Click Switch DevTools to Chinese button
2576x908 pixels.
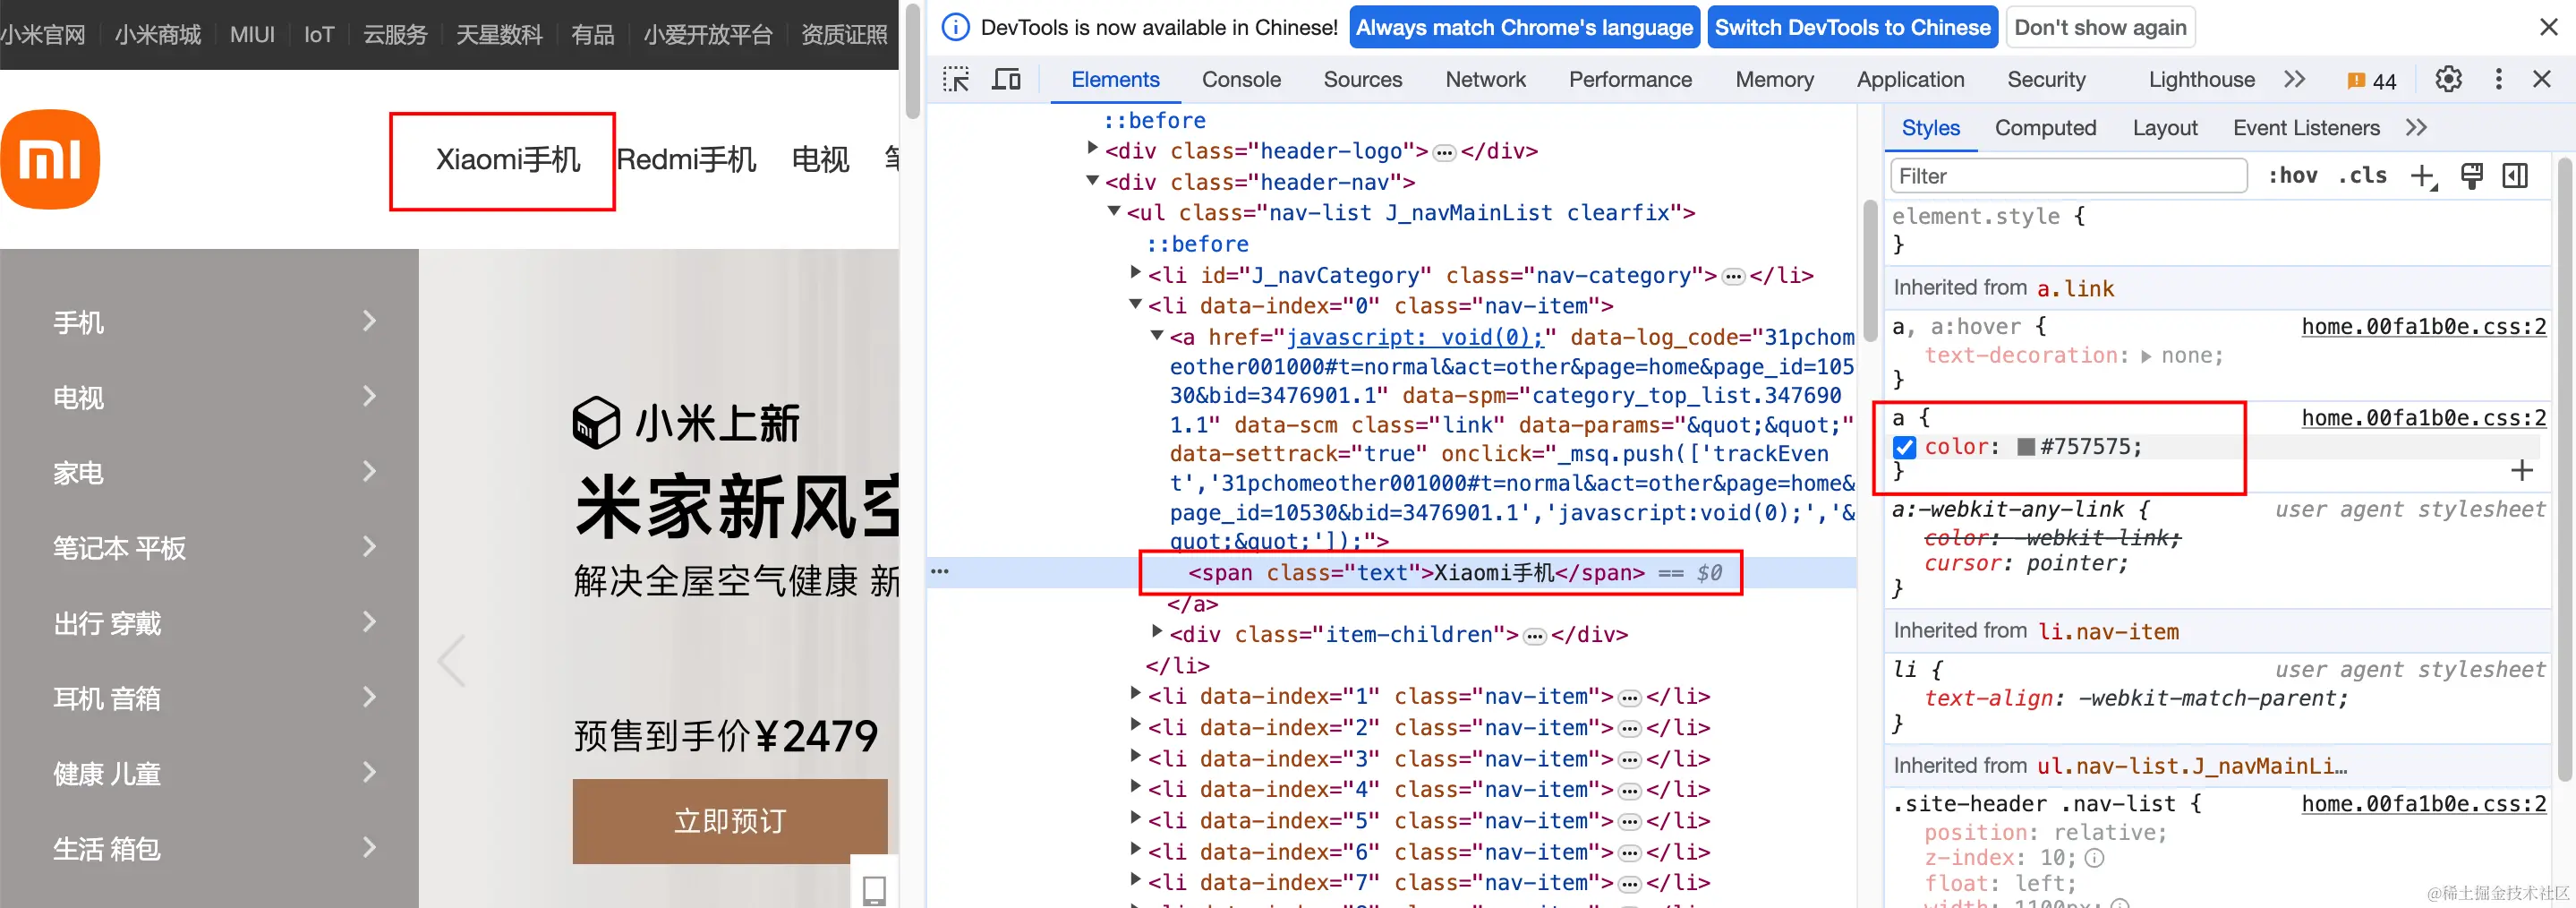(x=1853, y=28)
